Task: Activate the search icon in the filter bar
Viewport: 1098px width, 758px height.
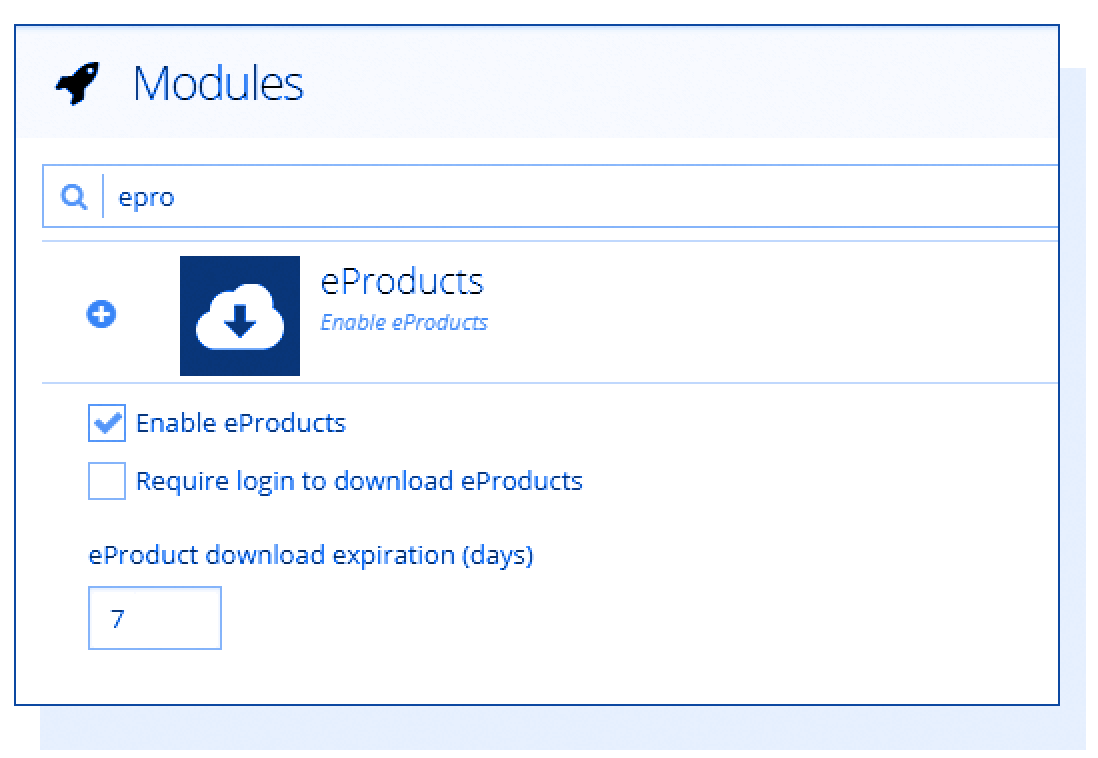Action: pos(72,196)
